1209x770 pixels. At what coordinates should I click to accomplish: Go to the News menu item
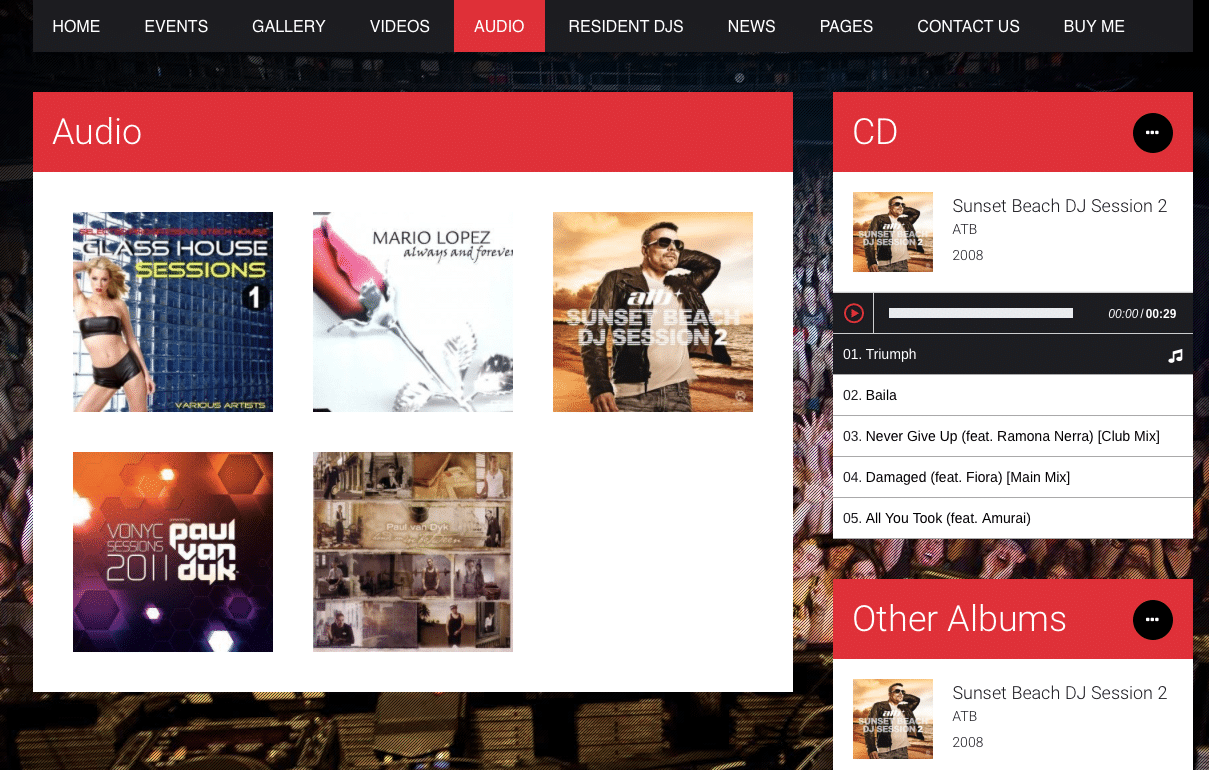click(752, 26)
